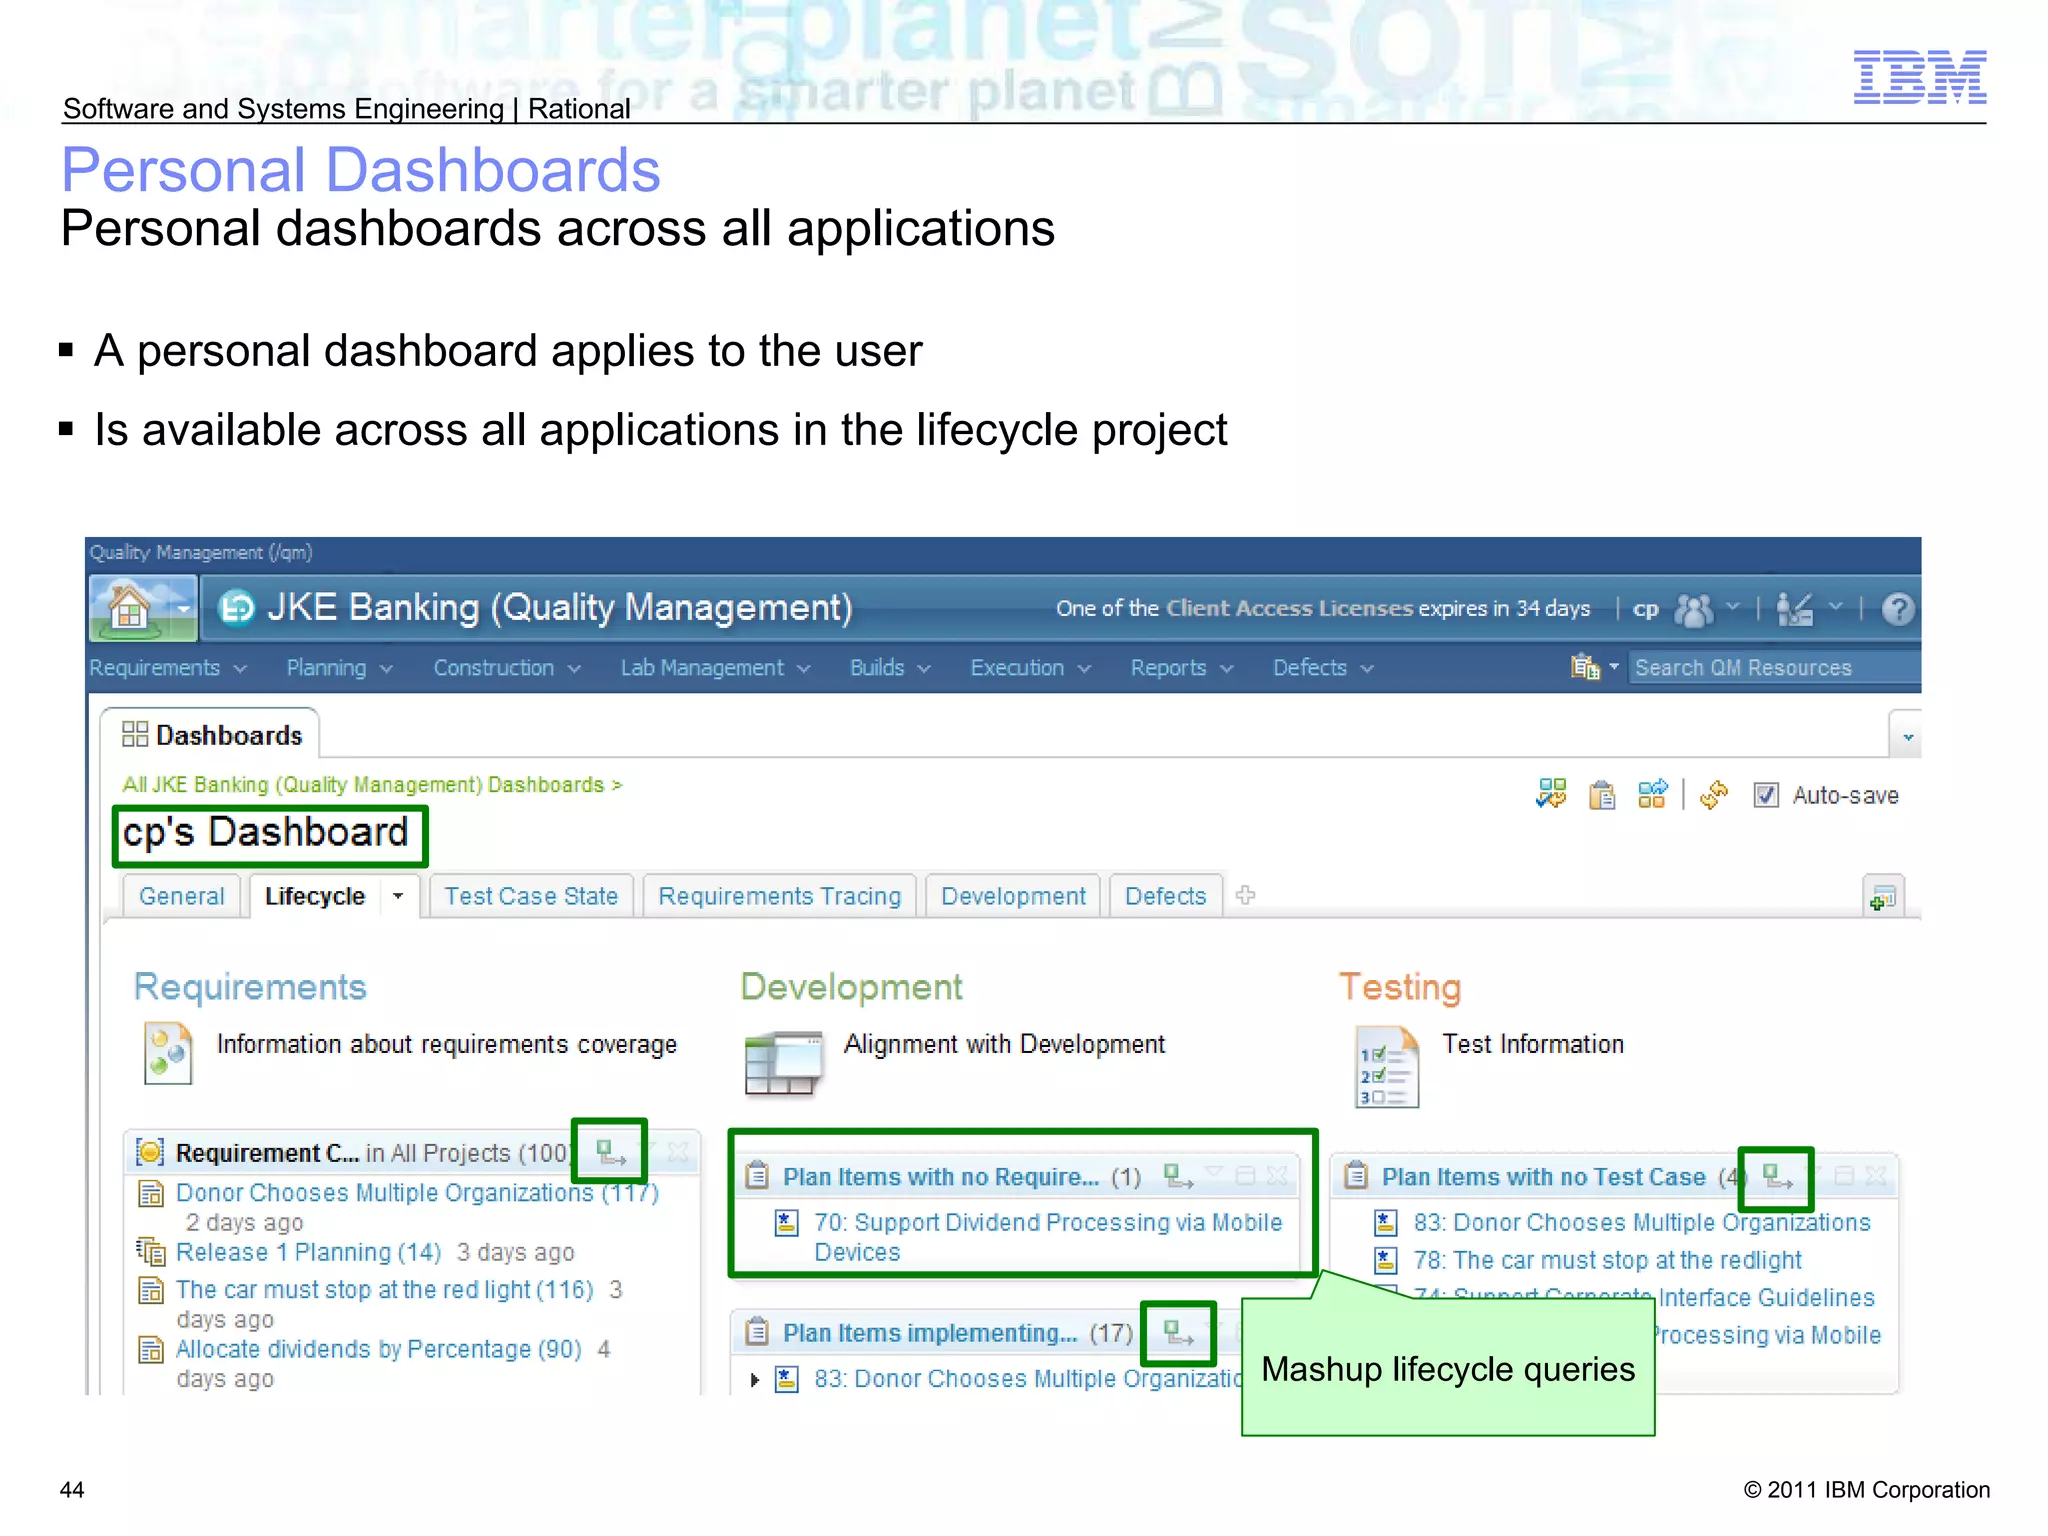Switch to the Requirements Tracing tab

[x=780, y=896]
